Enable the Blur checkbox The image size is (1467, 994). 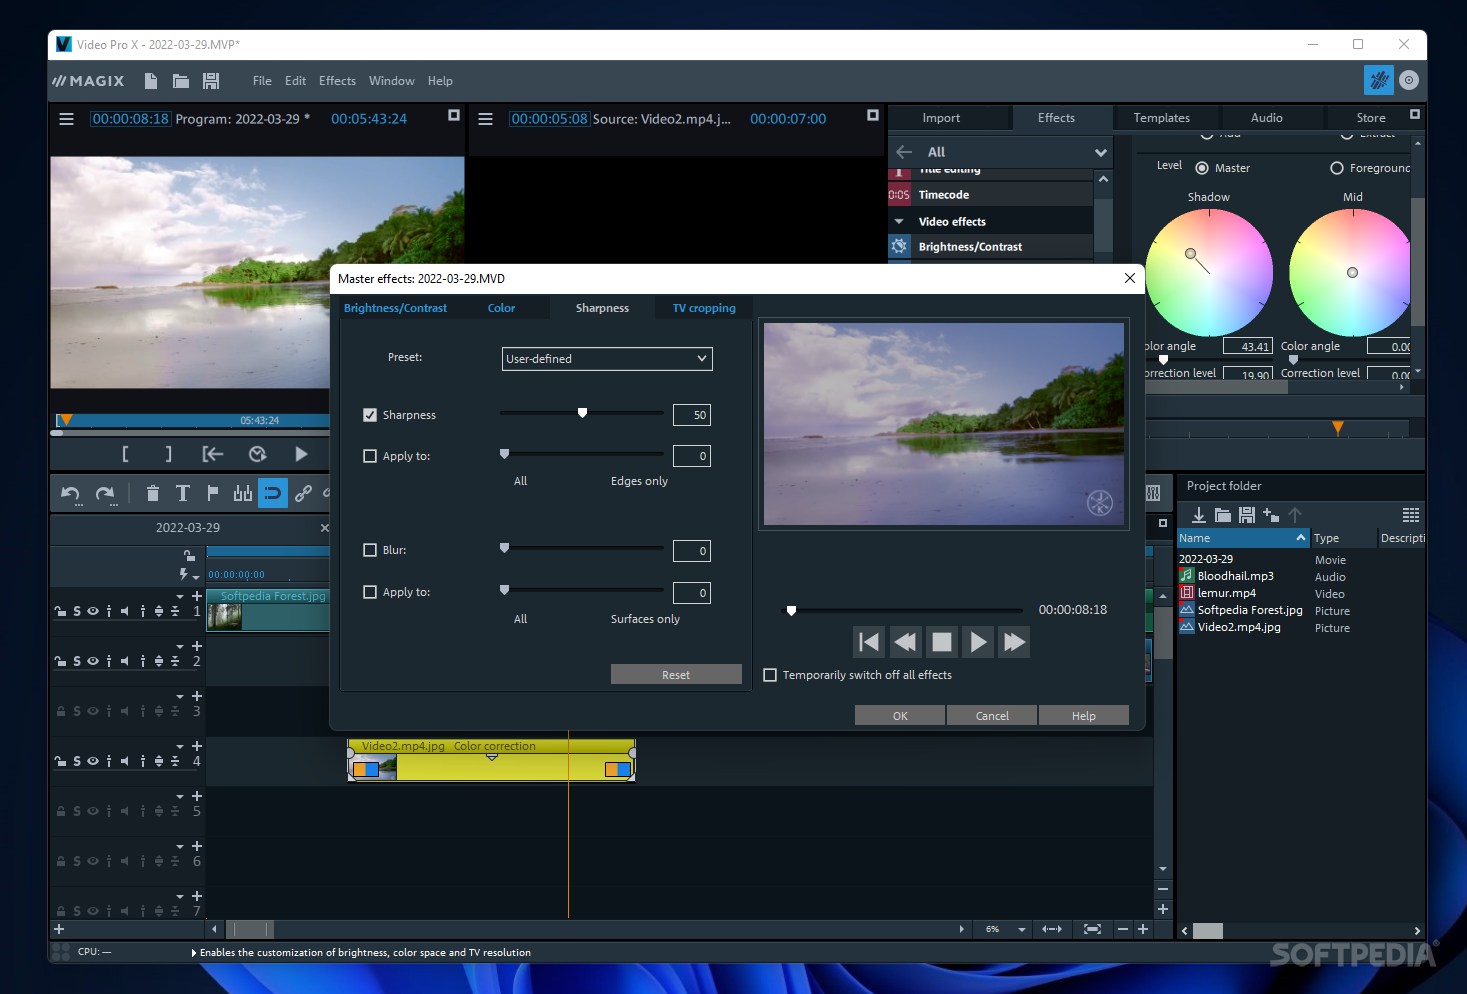[369, 549]
